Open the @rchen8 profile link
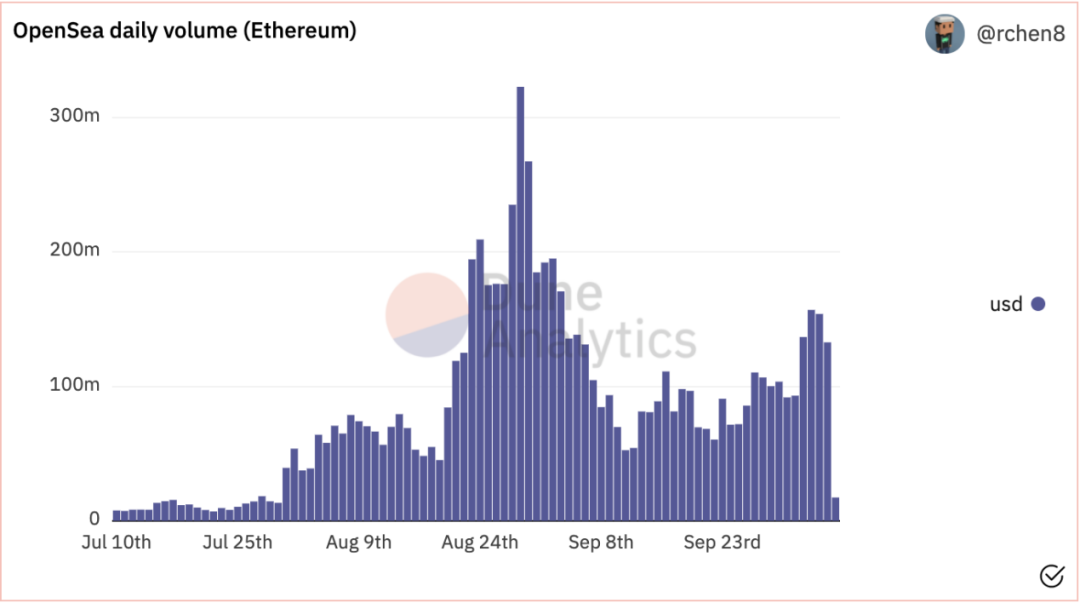The image size is (1080, 603). coord(1020,34)
